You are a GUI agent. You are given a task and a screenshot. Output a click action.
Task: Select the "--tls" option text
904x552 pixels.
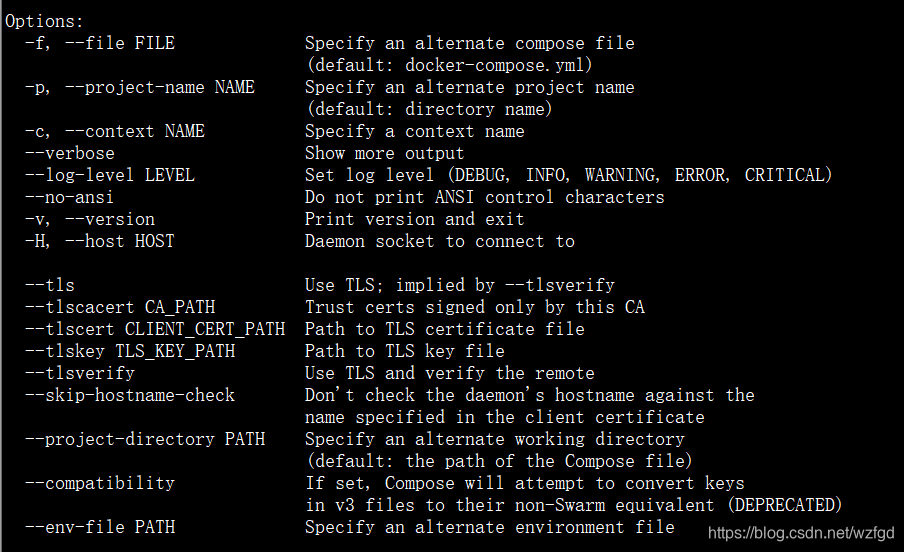[x=50, y=285]
